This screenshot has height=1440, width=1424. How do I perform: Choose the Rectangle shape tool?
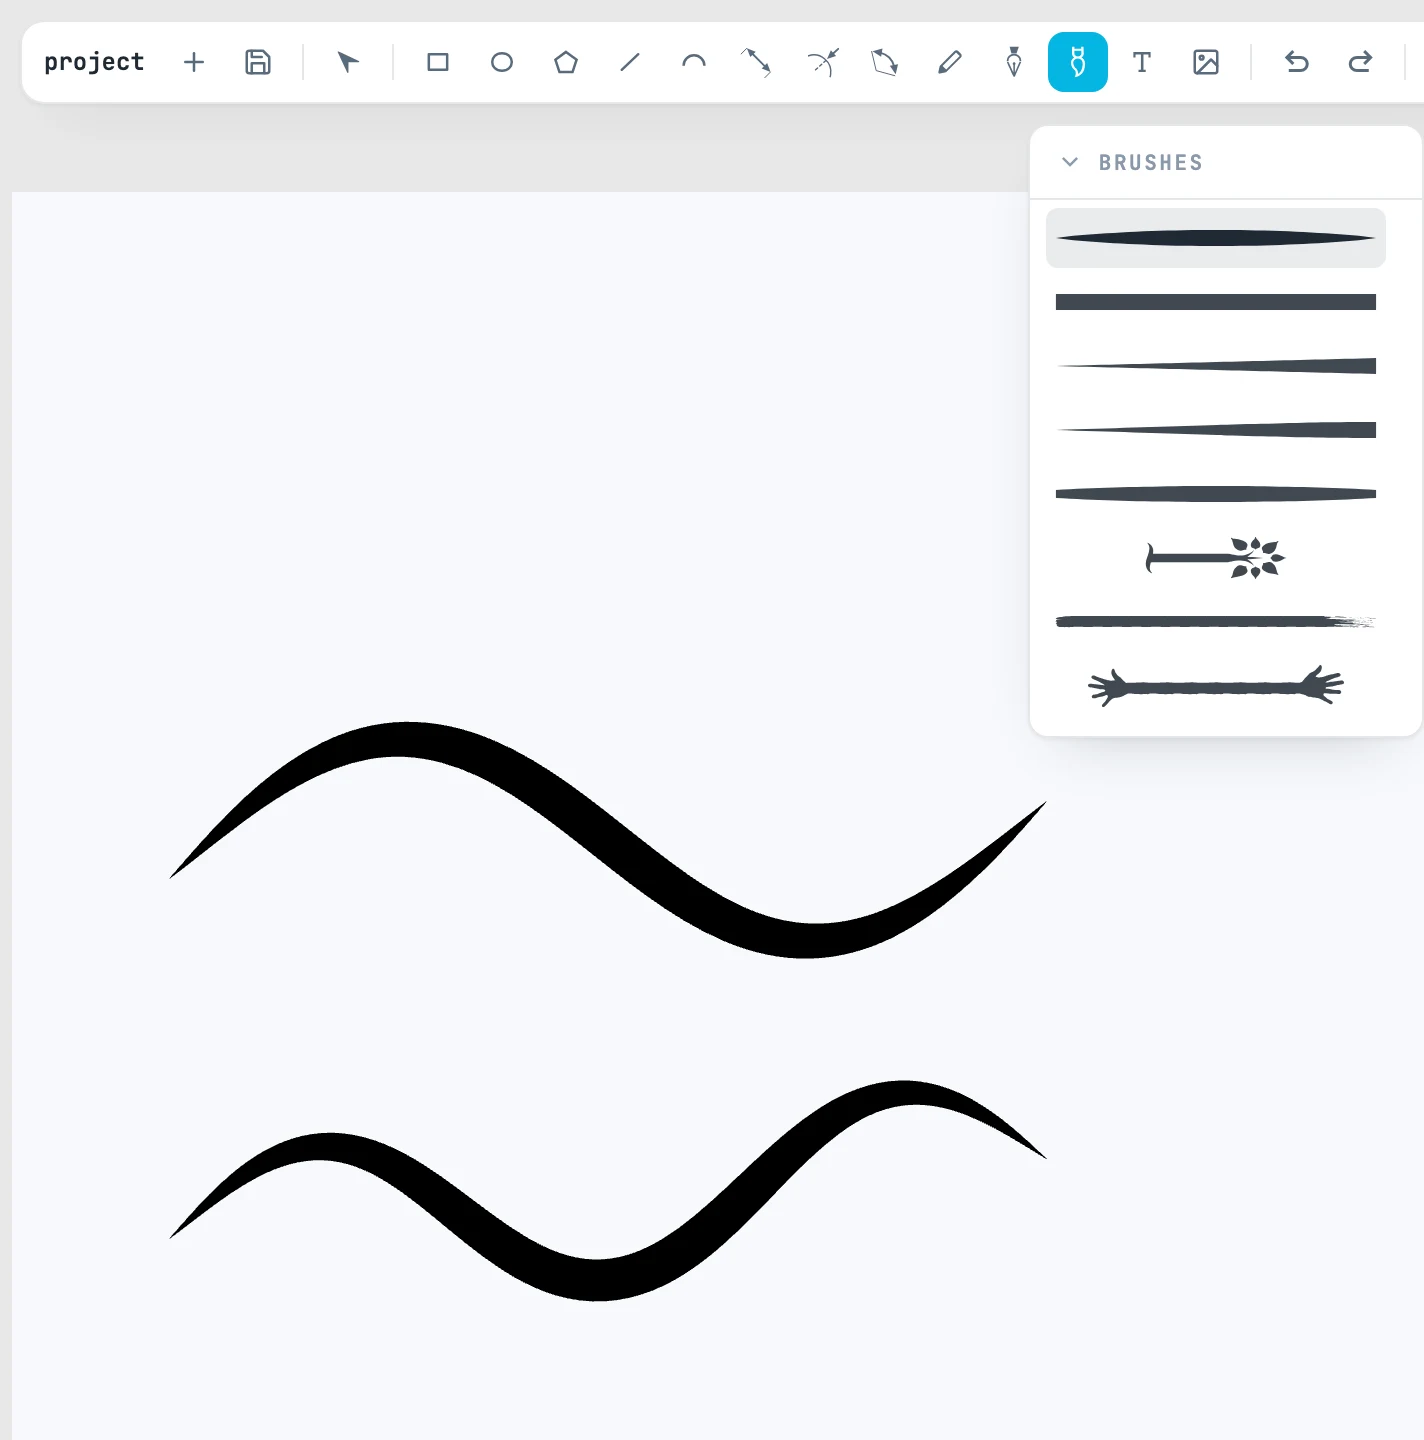point(438,62)
